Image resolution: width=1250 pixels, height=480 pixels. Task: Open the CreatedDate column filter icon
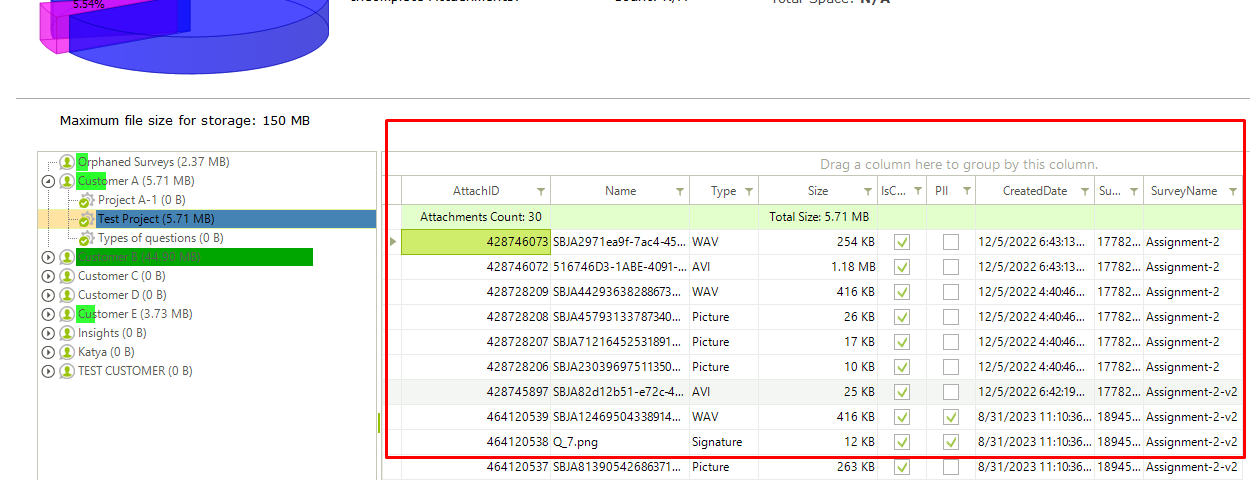(x=1085, y=191)
